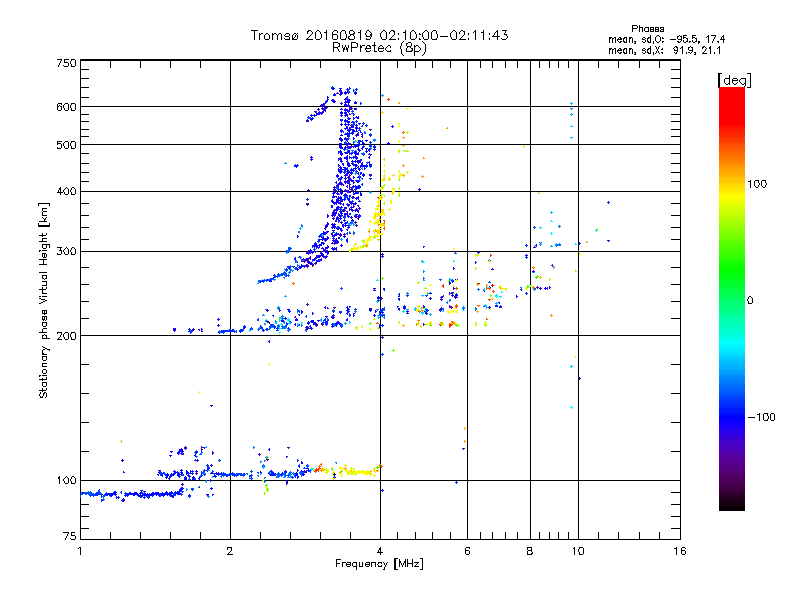
Task: Click the '6' x-axis tick label
Action: pos(467,551)
